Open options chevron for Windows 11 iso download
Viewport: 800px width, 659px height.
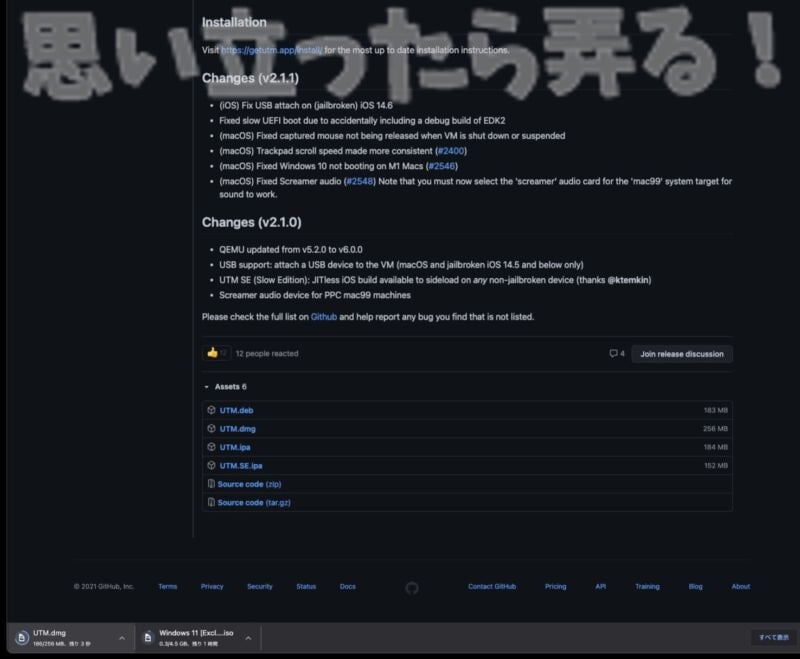pyautogui.click(x=248, y=638)
